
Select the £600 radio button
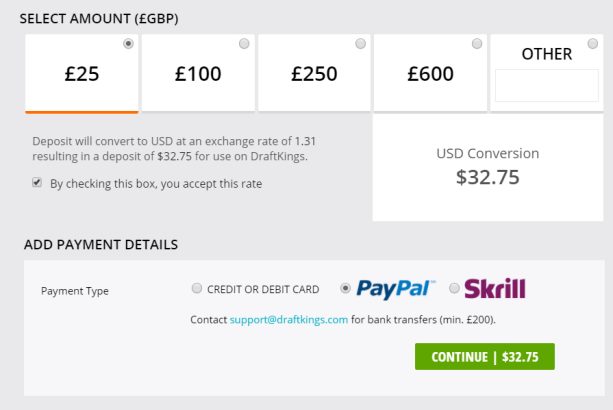tap(477, 43)
